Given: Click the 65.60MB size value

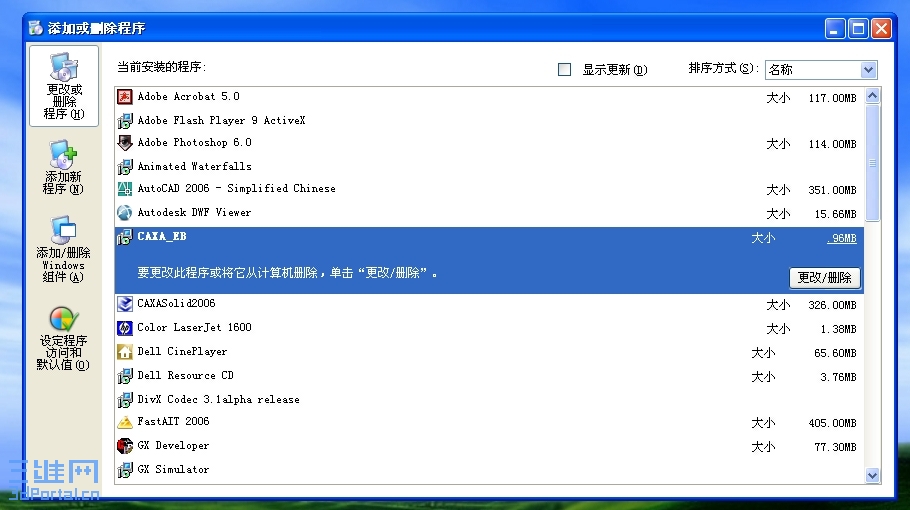Looking at the screenshot, I should 835,353.
